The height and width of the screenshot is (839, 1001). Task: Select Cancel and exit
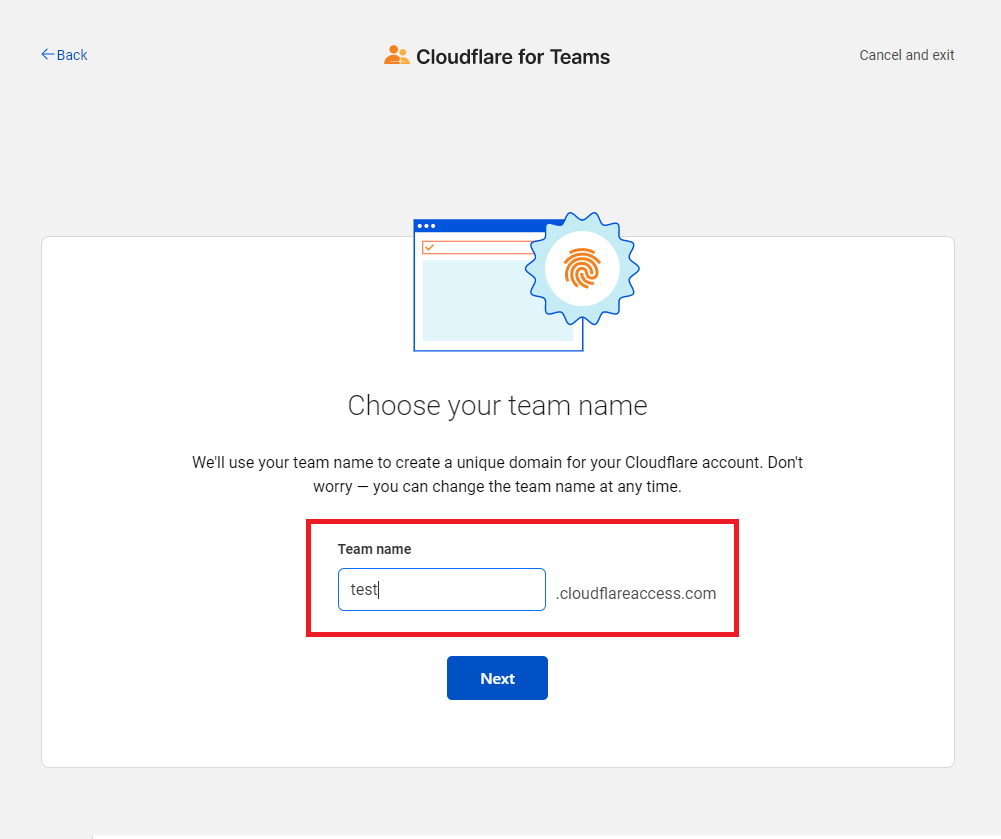click(x=907, y=55)
